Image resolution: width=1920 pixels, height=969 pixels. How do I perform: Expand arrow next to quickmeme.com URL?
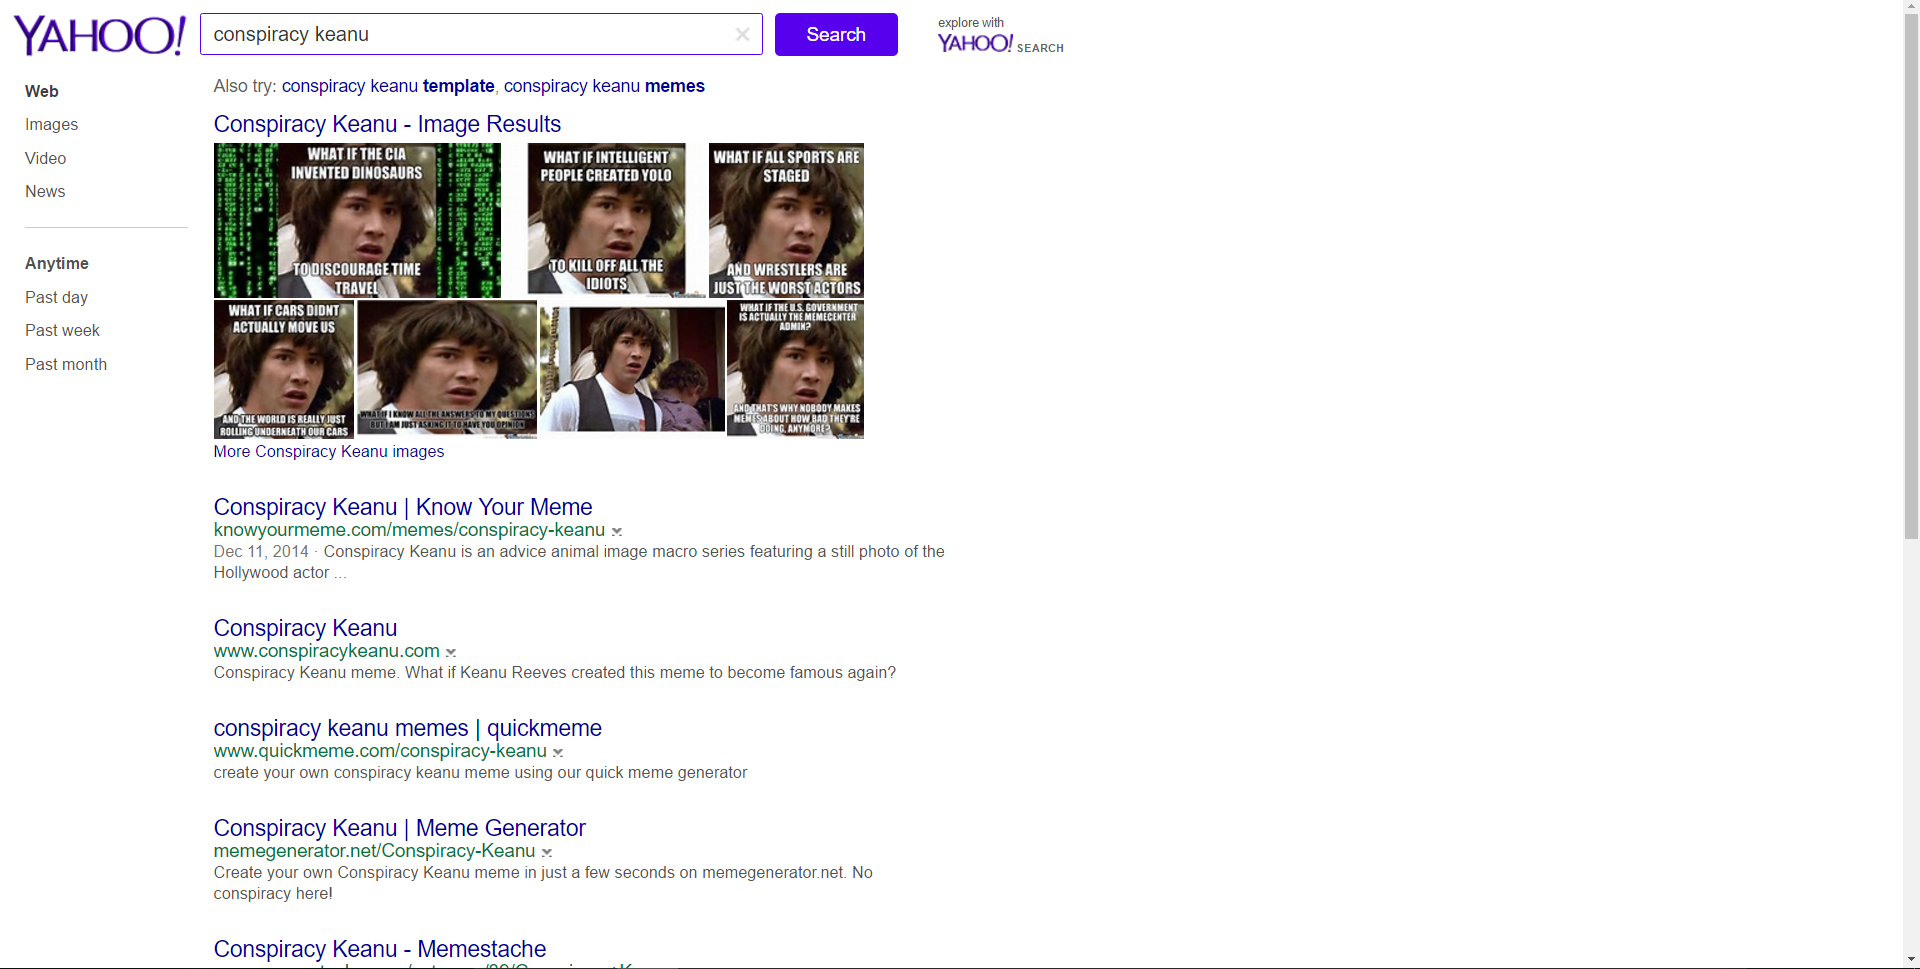[x=558, y=753]
